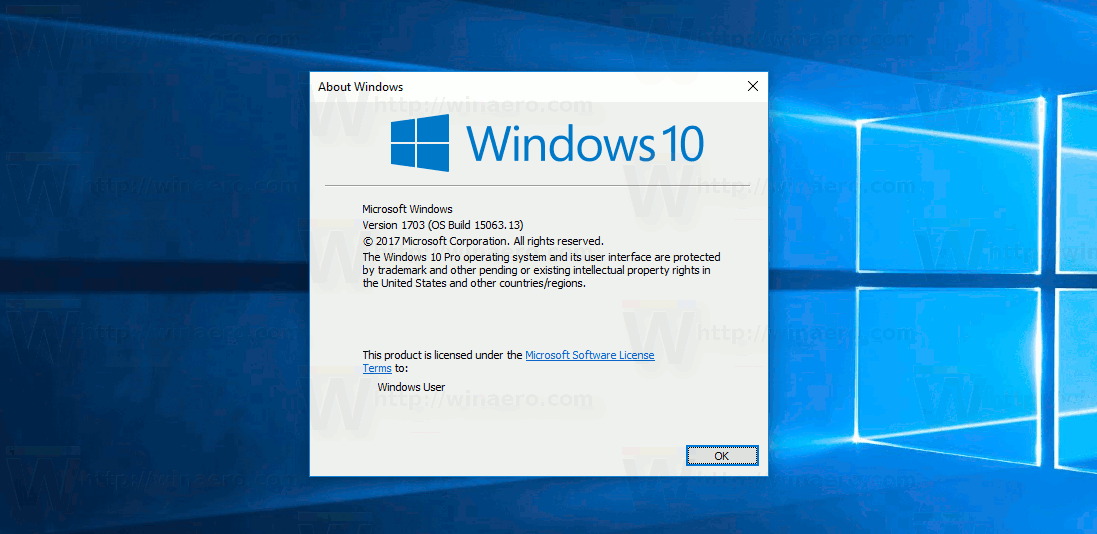Screen dimensions: 1097x534
Task: Click the Windows 10 wordmark text
Action: click(586, 143)
